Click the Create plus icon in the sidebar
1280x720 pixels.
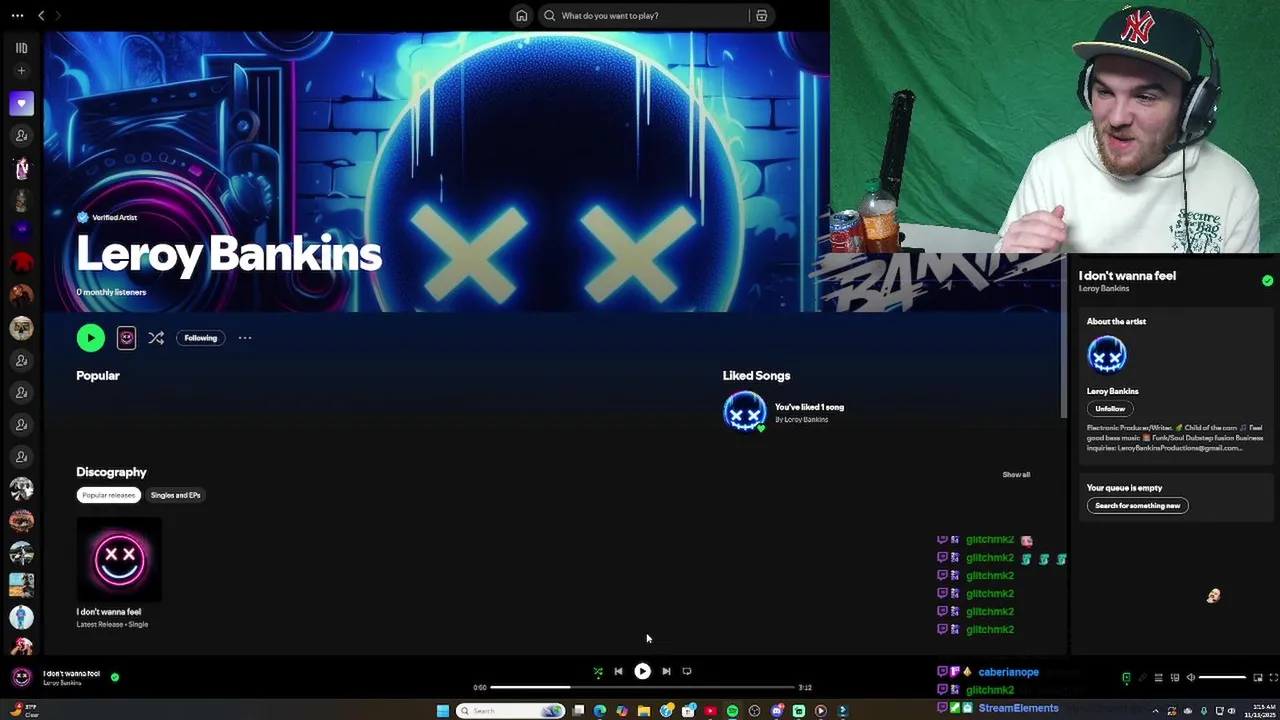[21, 71]
